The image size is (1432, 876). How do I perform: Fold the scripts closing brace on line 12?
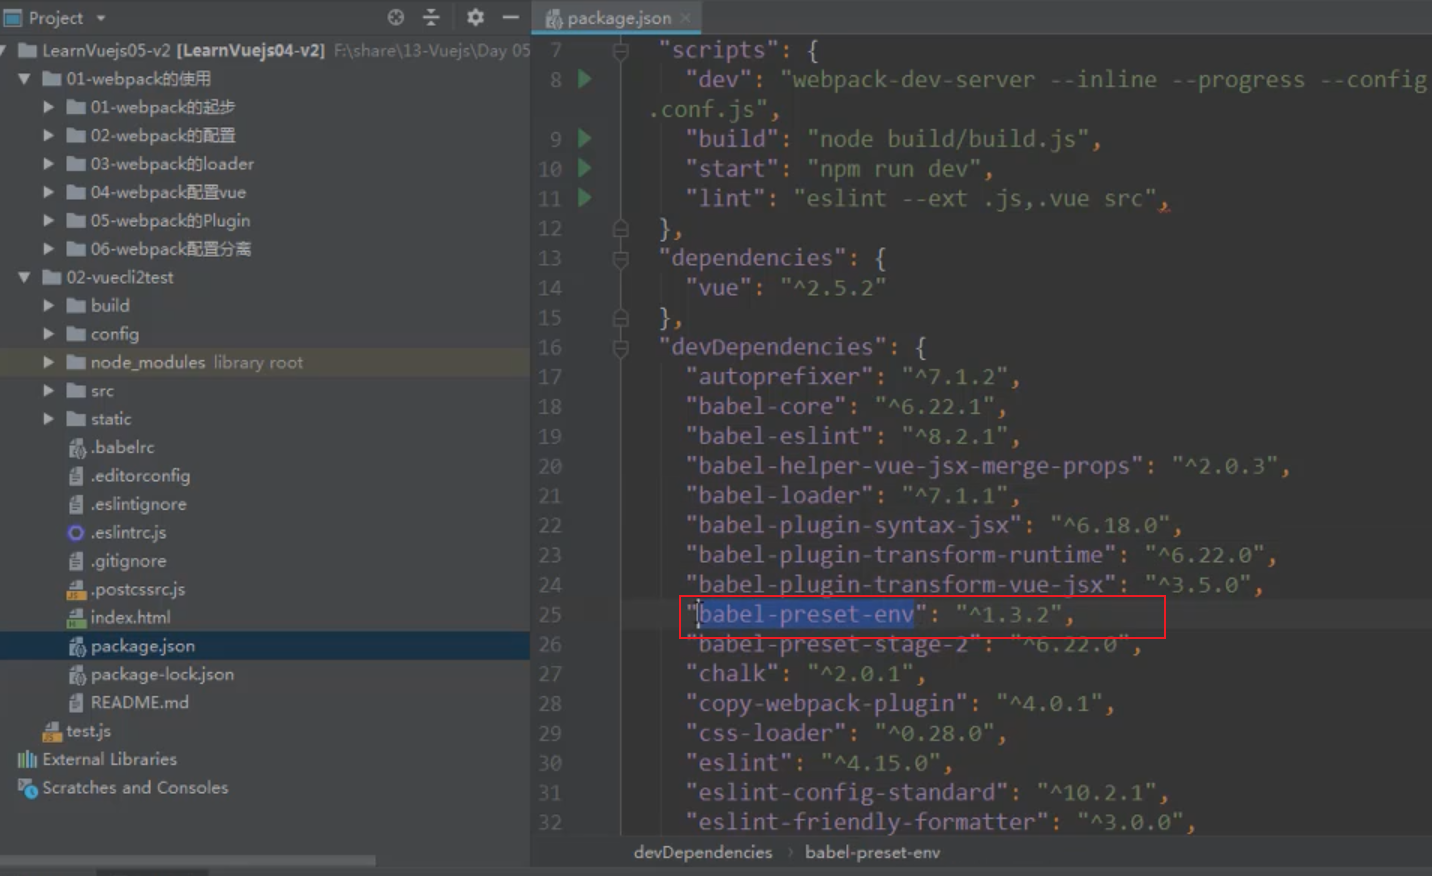(x=620, y=229)
